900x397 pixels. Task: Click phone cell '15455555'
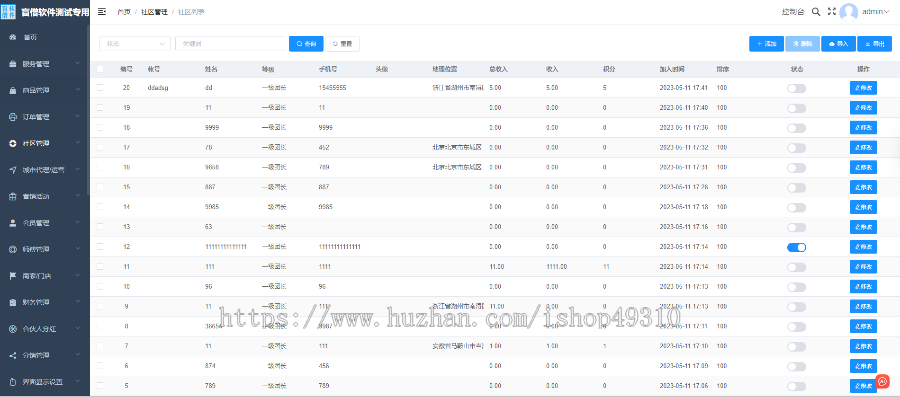pyautogui.click(x=332, y=88)
